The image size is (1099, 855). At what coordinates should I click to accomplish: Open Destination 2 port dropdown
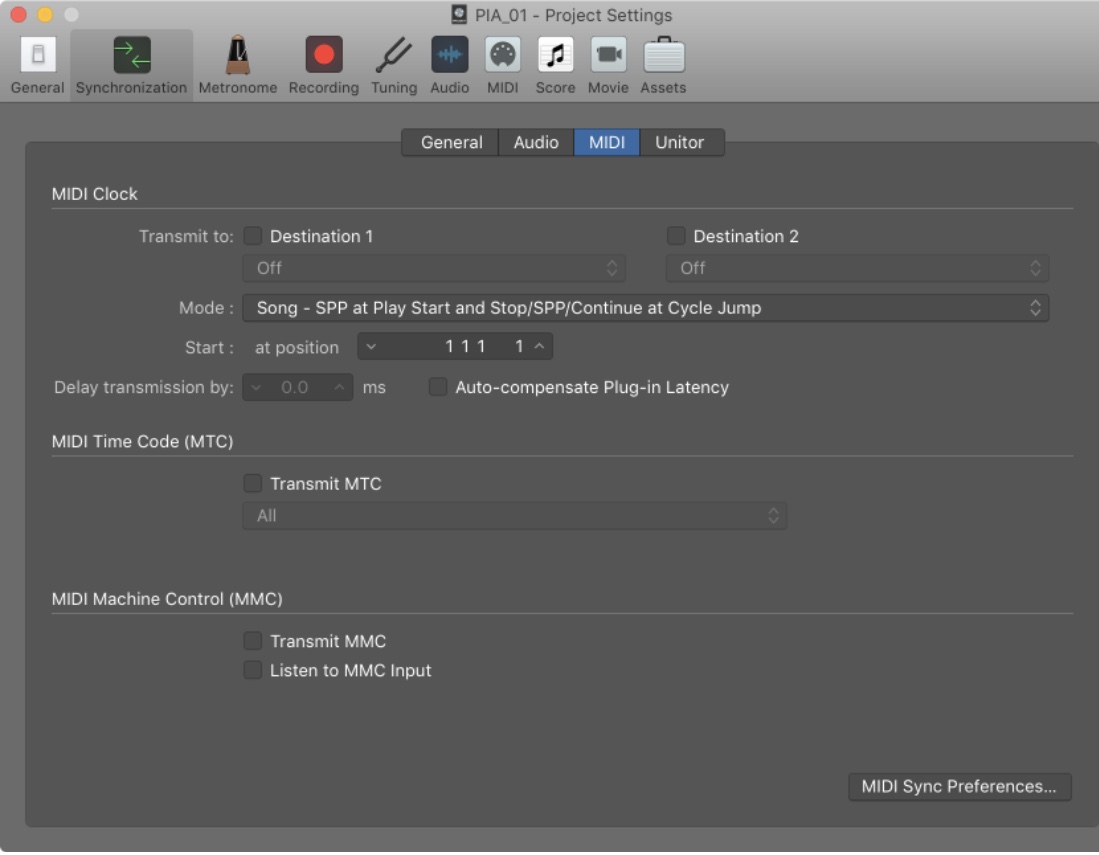pos(857,268)
